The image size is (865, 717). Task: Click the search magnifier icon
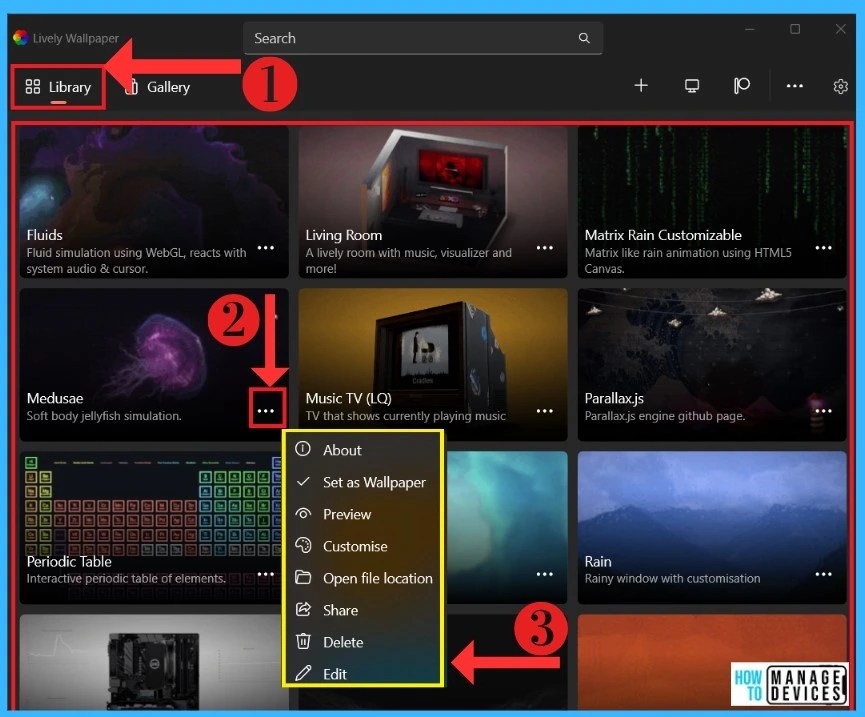click(x=584, y=38)
